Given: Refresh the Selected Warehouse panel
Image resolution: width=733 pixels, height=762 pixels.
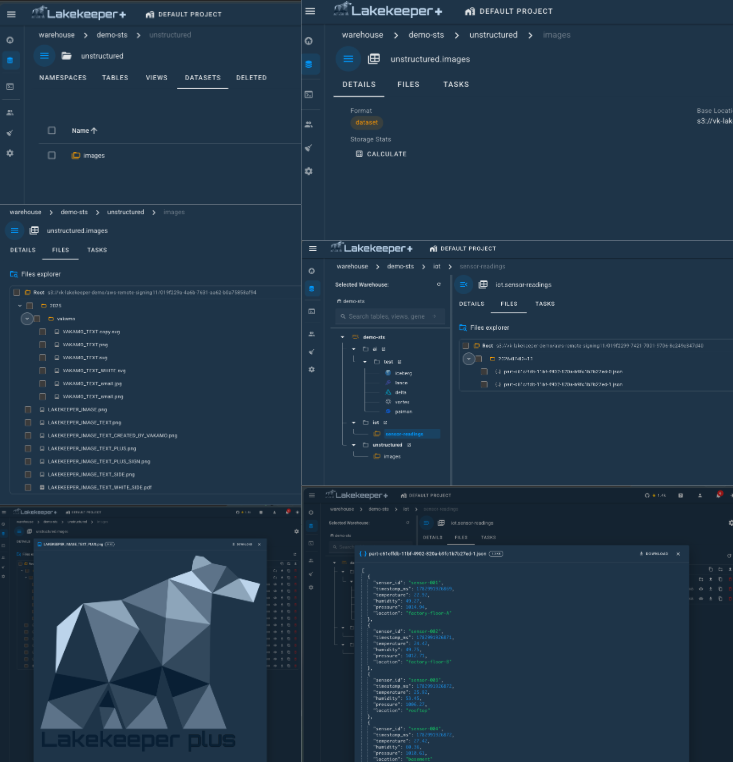Looking at the screenshot, I should pyautogui.click(x=438, y=285).
